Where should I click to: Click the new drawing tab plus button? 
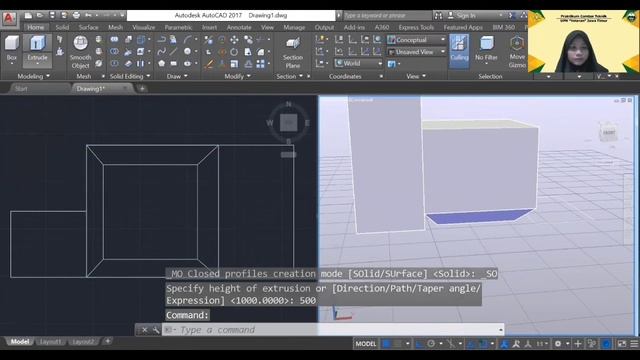[x=142, y=89]
